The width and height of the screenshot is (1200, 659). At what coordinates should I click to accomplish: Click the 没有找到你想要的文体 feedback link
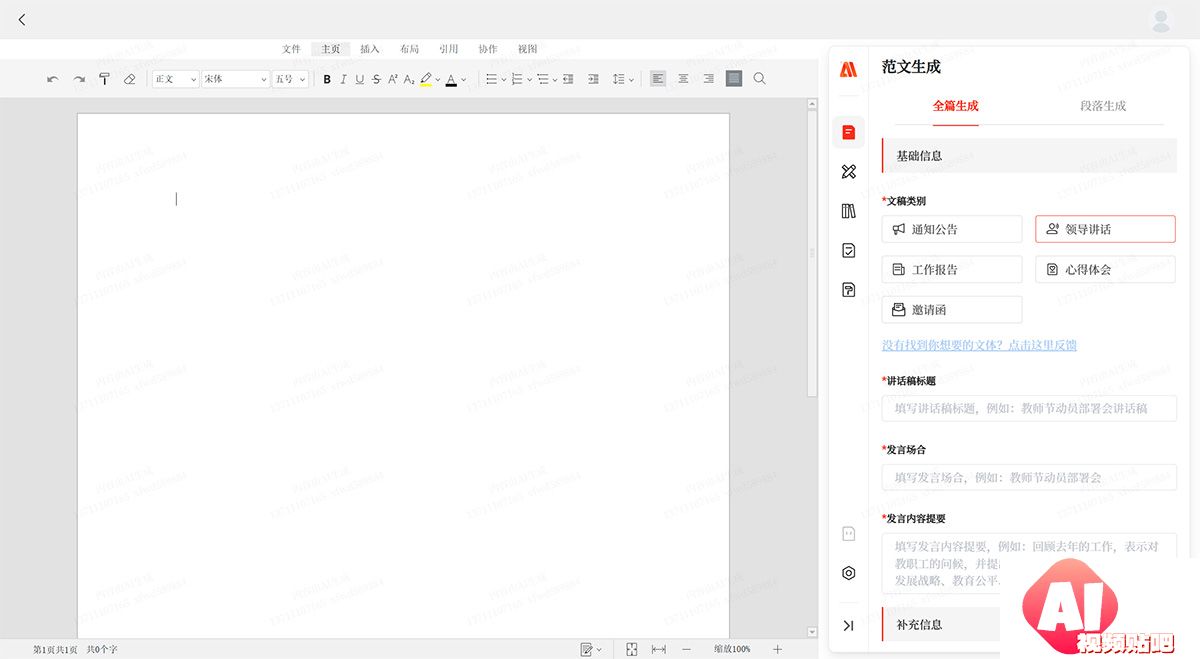(979, 345)
